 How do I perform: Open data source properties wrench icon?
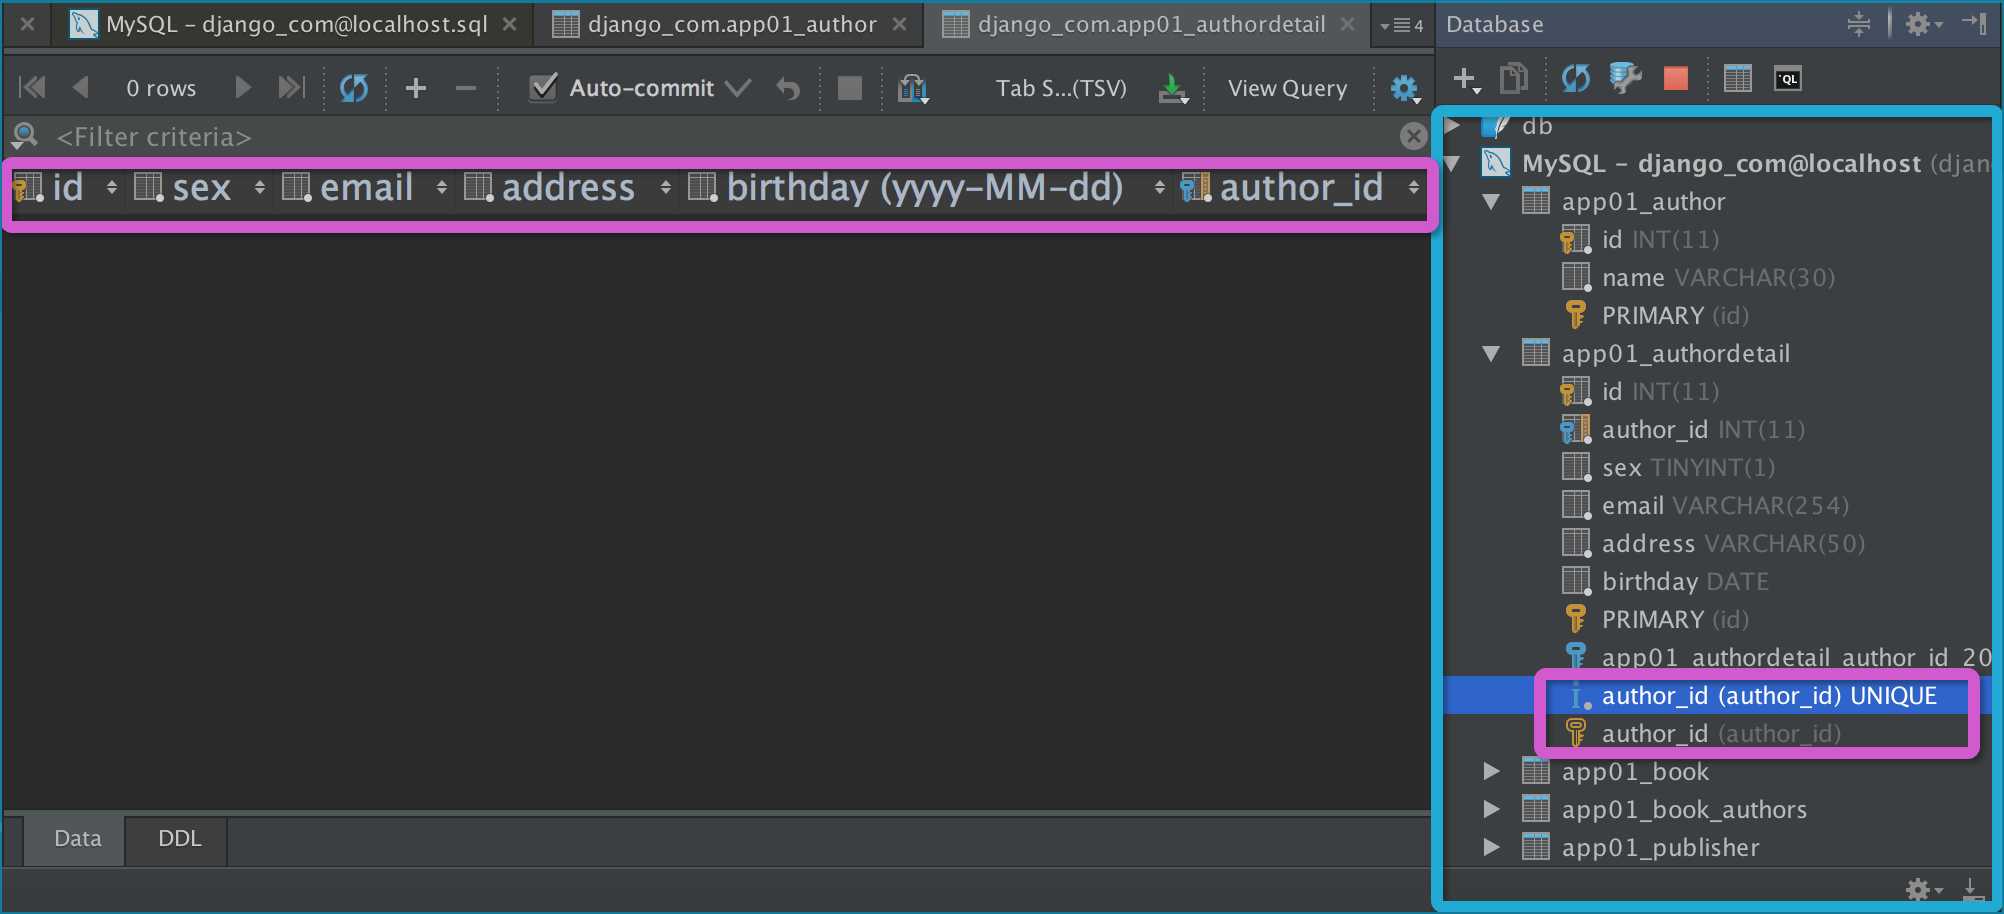click(1626, 78)
